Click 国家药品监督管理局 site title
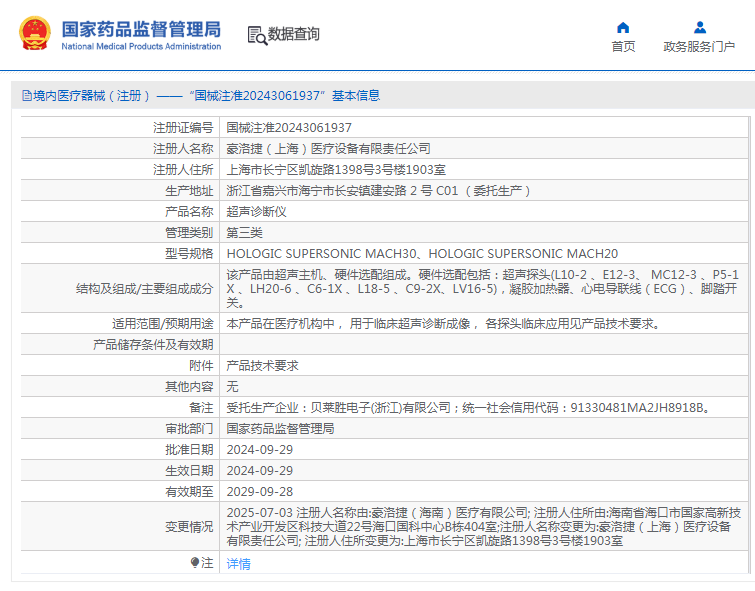 point(141,29)
